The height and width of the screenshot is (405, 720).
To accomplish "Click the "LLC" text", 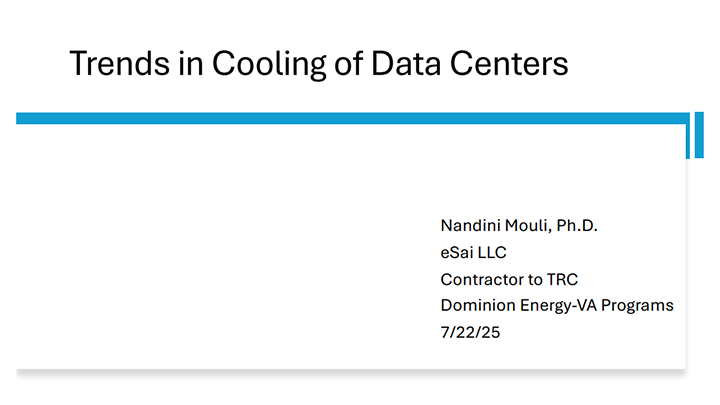I will 492,253.
